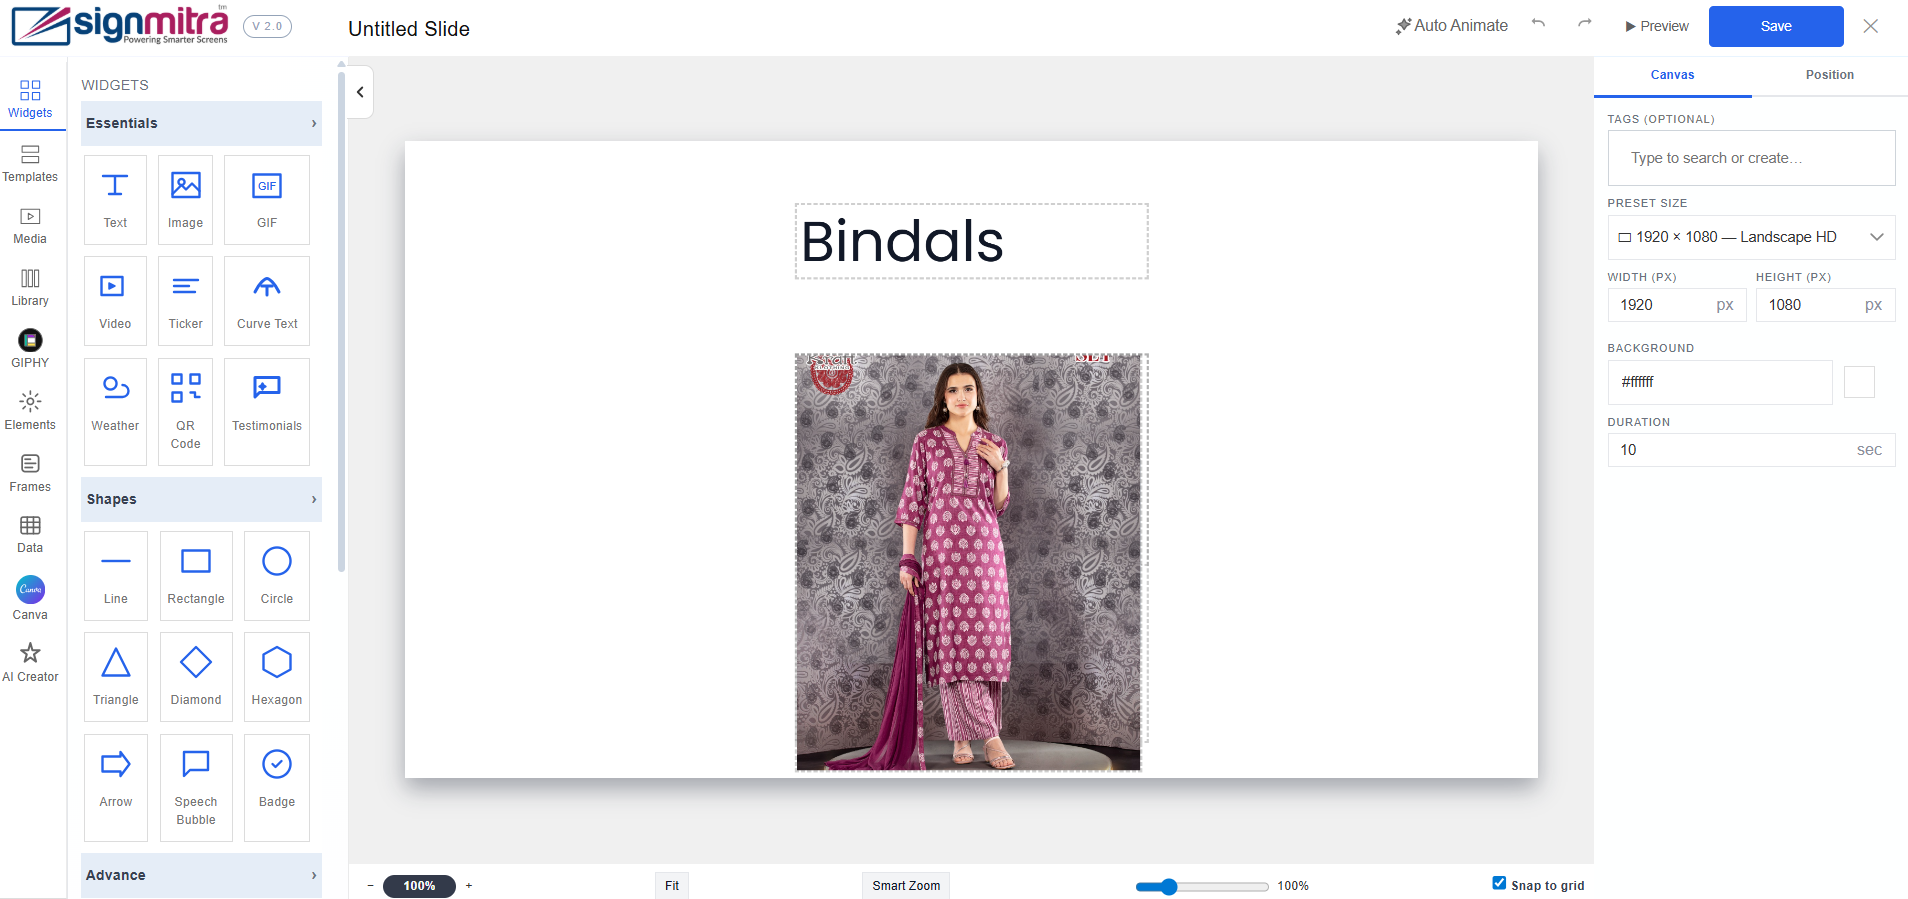Add a Triangle shape

[116, 677]
